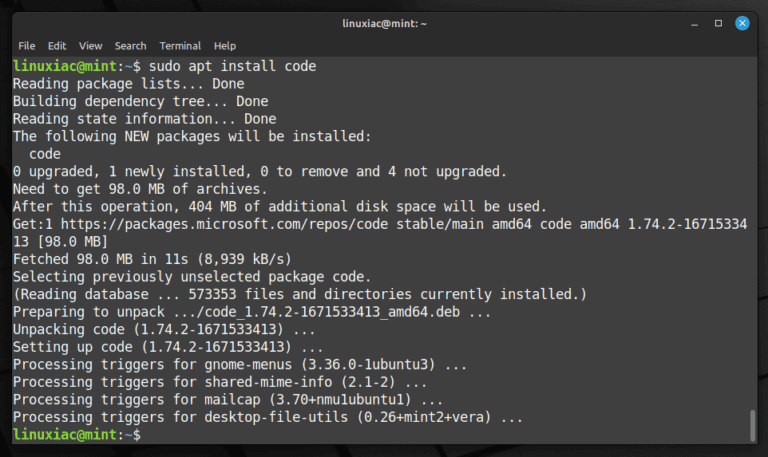Screen dimensions: 768x457
Task: Click the bottom 'linuxiac@mint:~$' prompt
Action: coord(77,435)
